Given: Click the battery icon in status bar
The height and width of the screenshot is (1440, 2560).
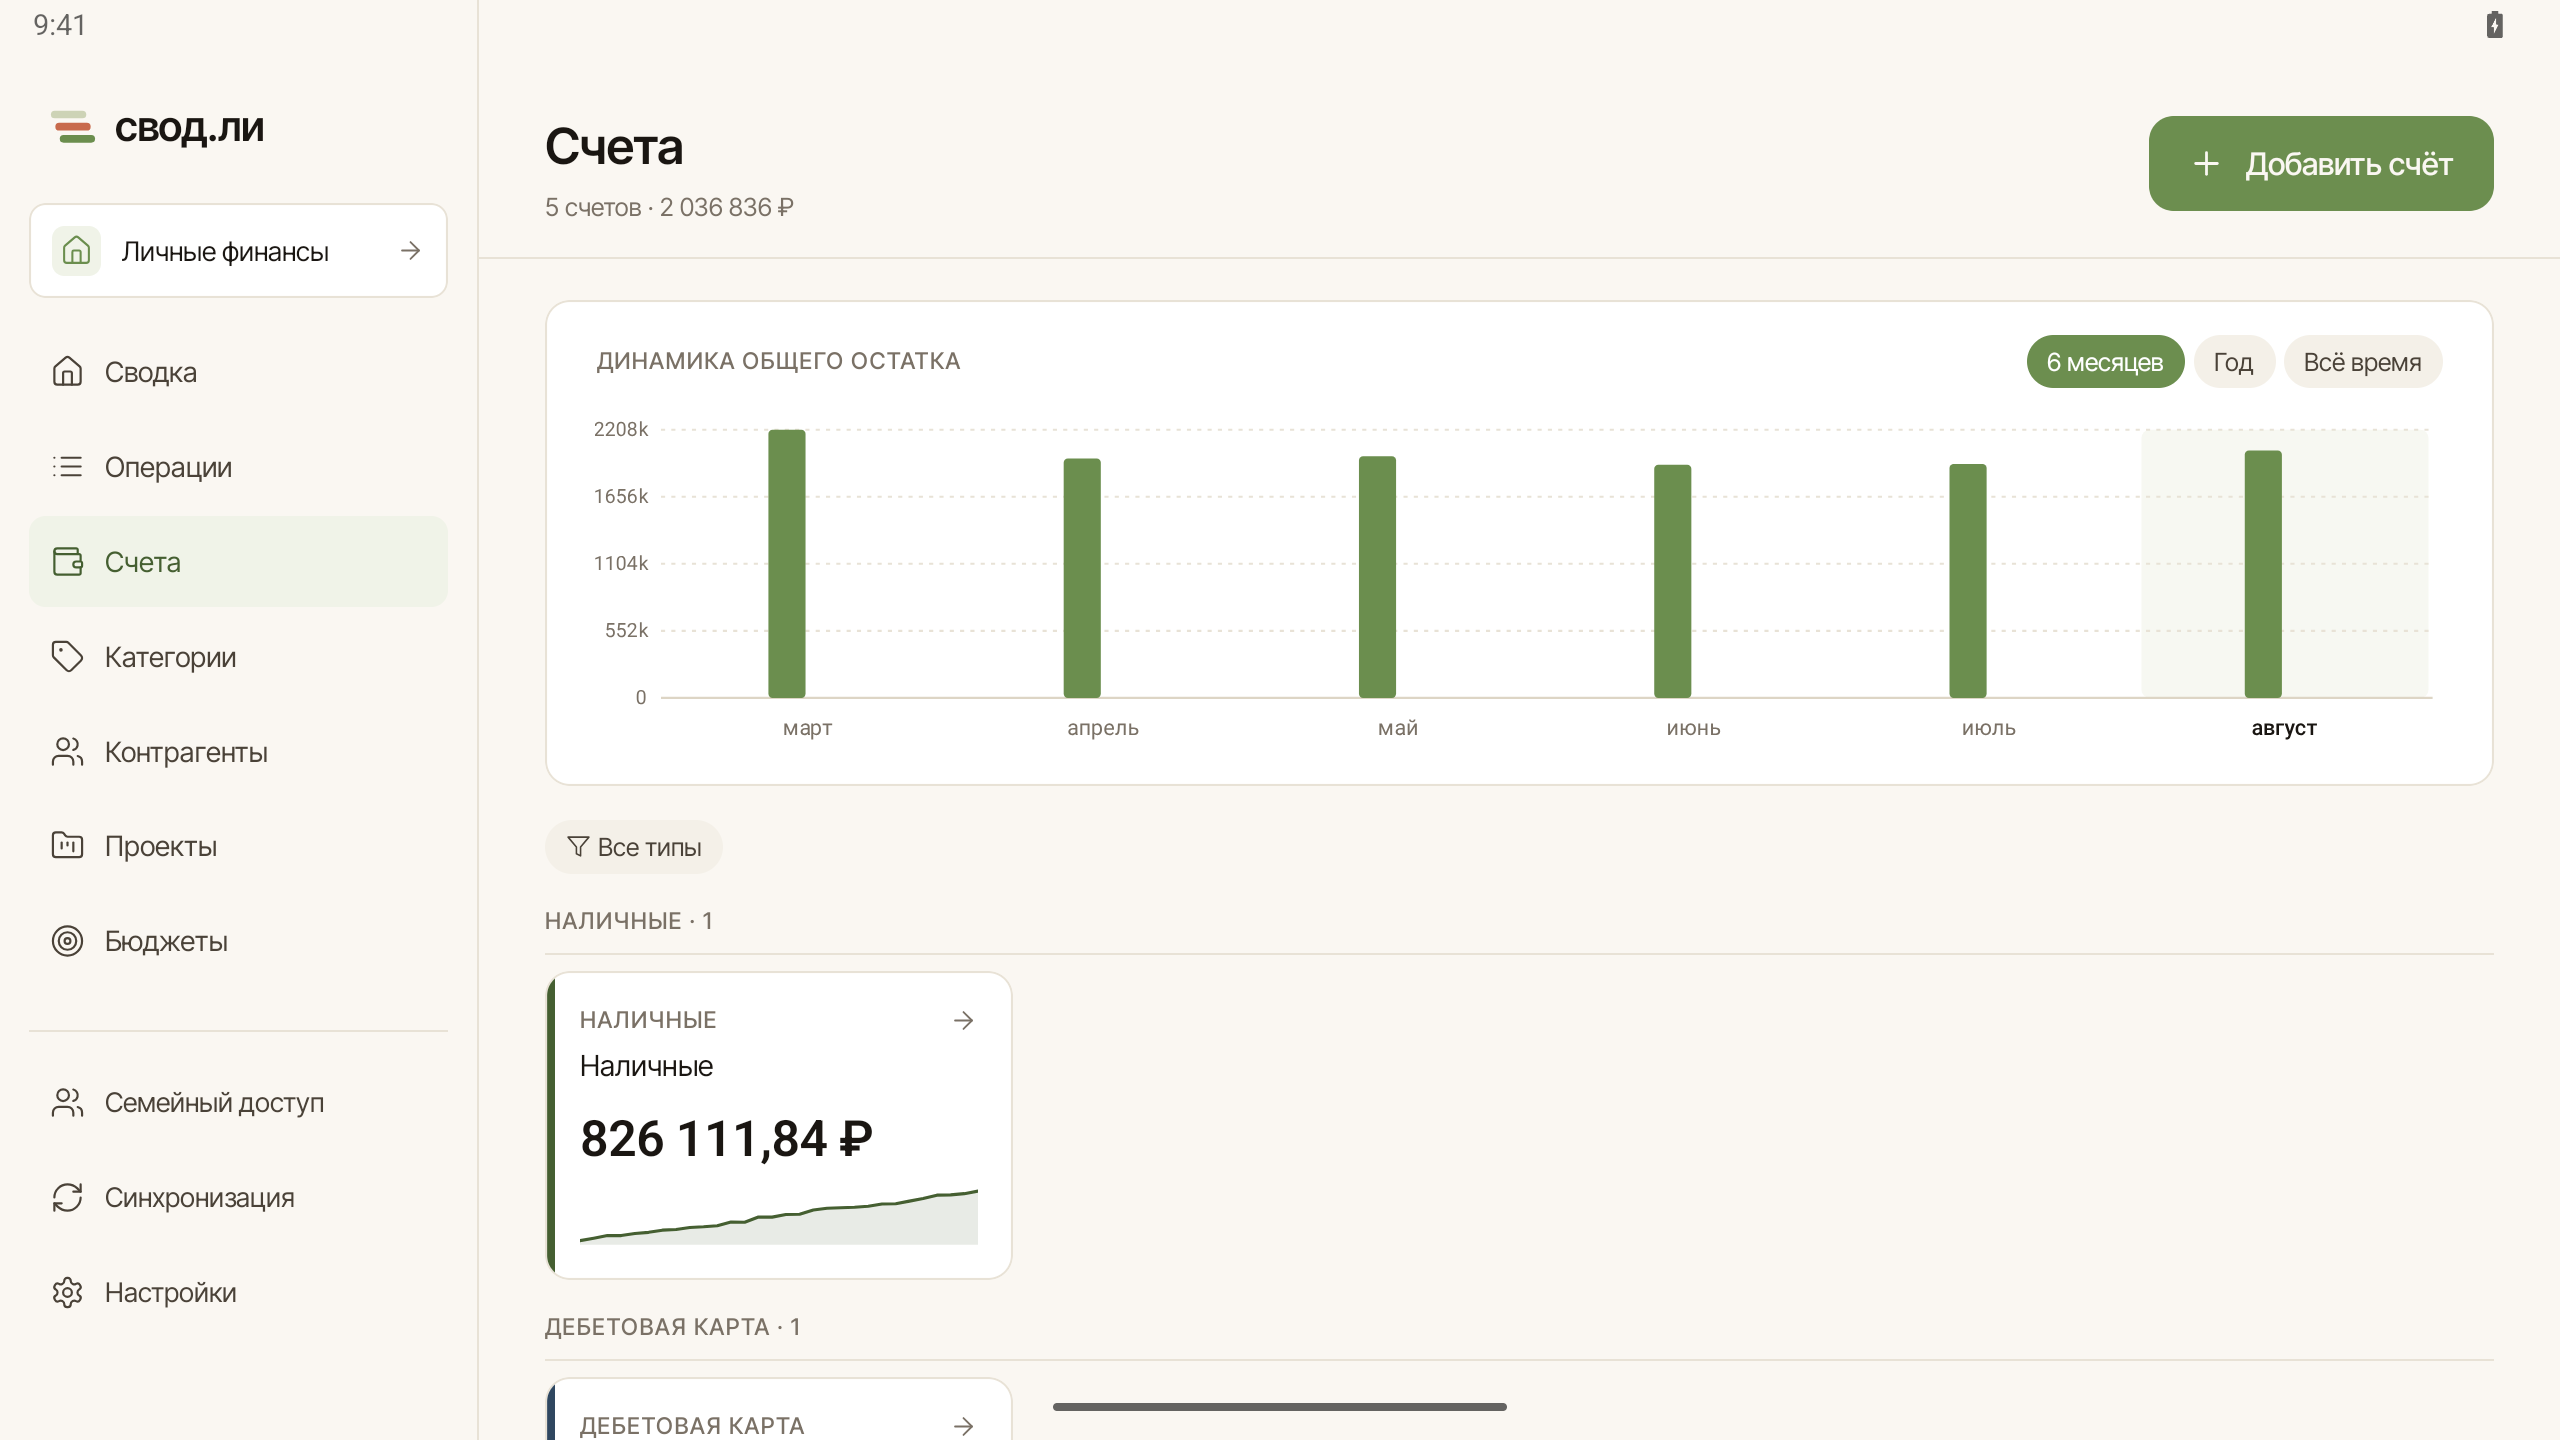Looking at the screenshot, I should (x=2494, y=24).
